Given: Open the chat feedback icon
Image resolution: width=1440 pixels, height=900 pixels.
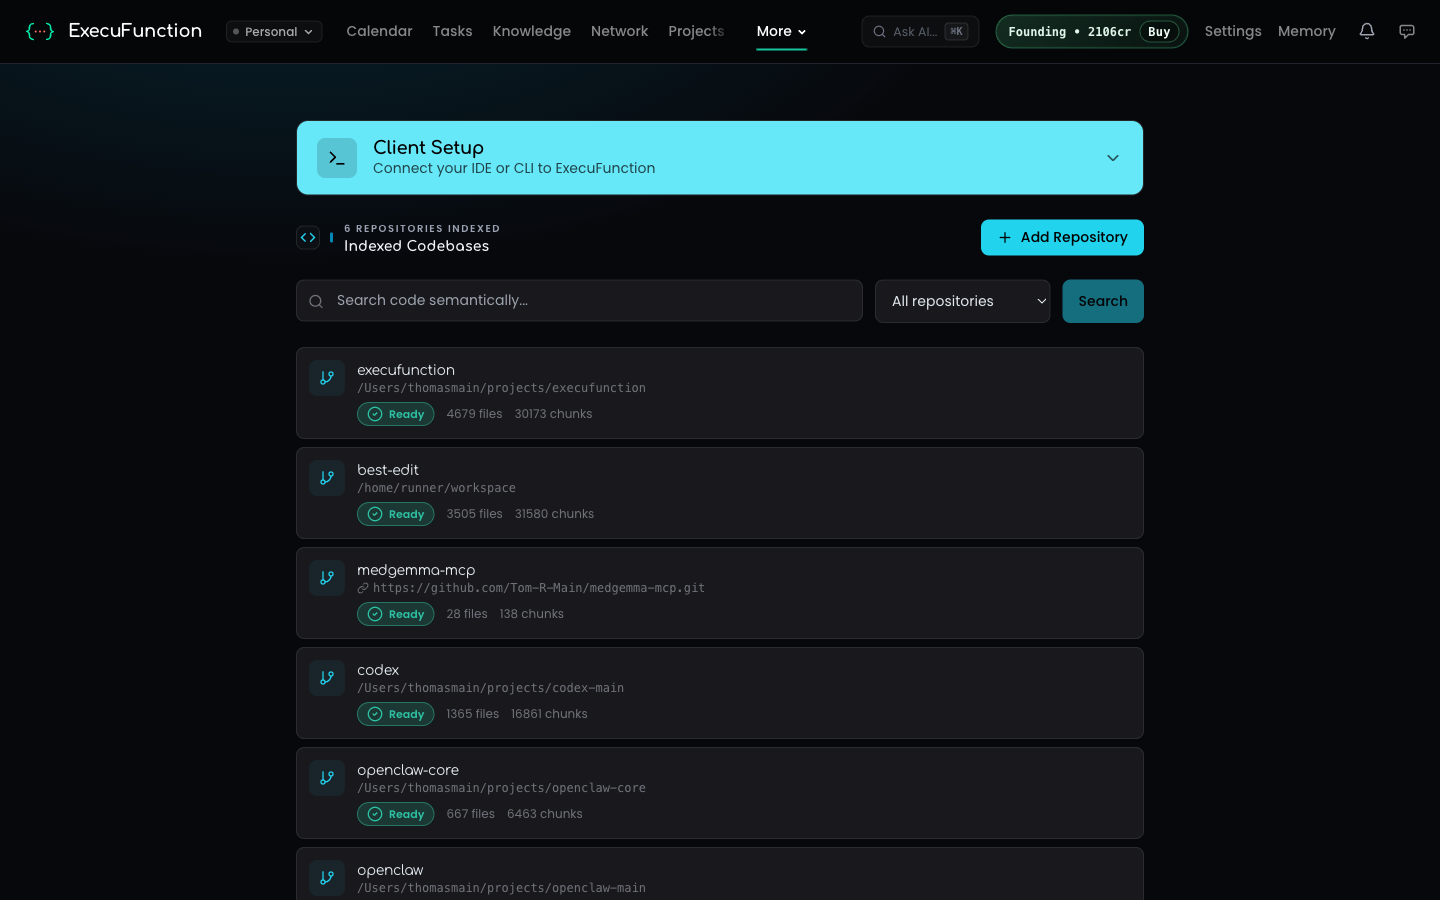Looking at the screenshot, I should 1407,31.
